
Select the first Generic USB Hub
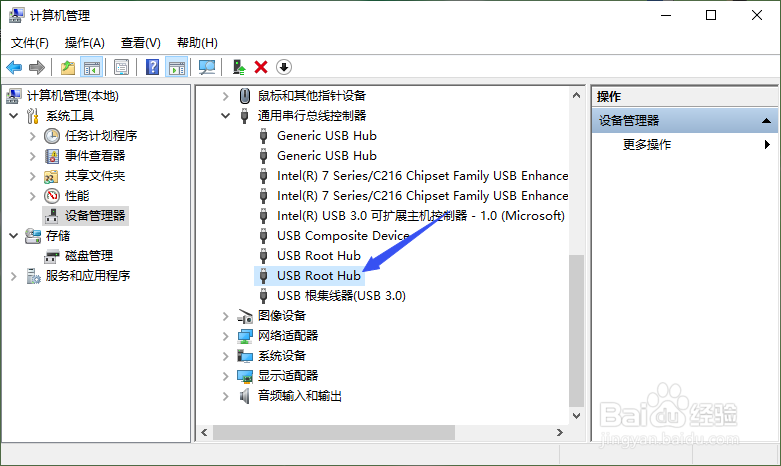click(327, 136)
